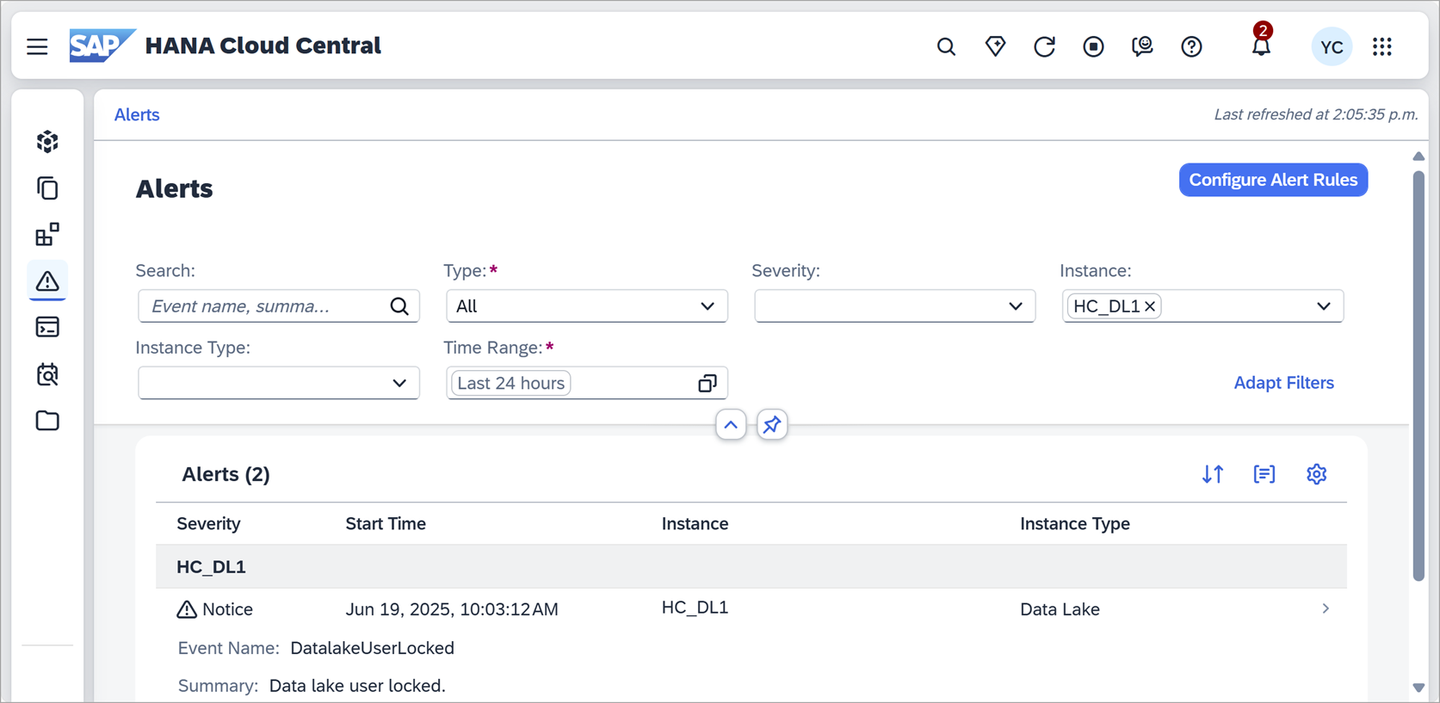
Task: Pin the filter header bar
Action: tap(772, 425)
